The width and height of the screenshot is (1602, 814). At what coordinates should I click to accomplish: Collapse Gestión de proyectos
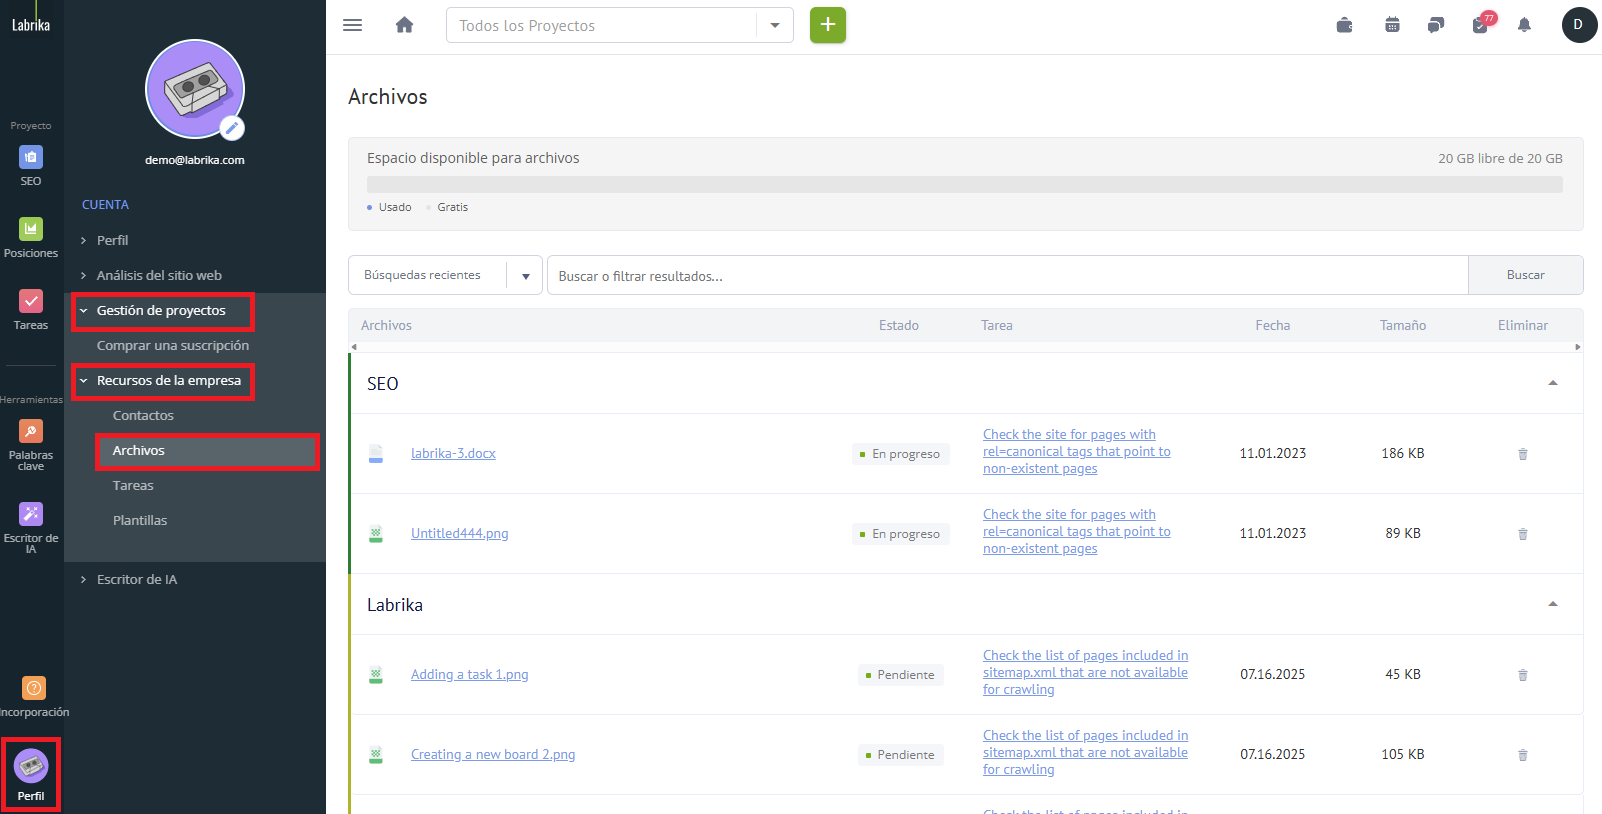click(163, 311)
